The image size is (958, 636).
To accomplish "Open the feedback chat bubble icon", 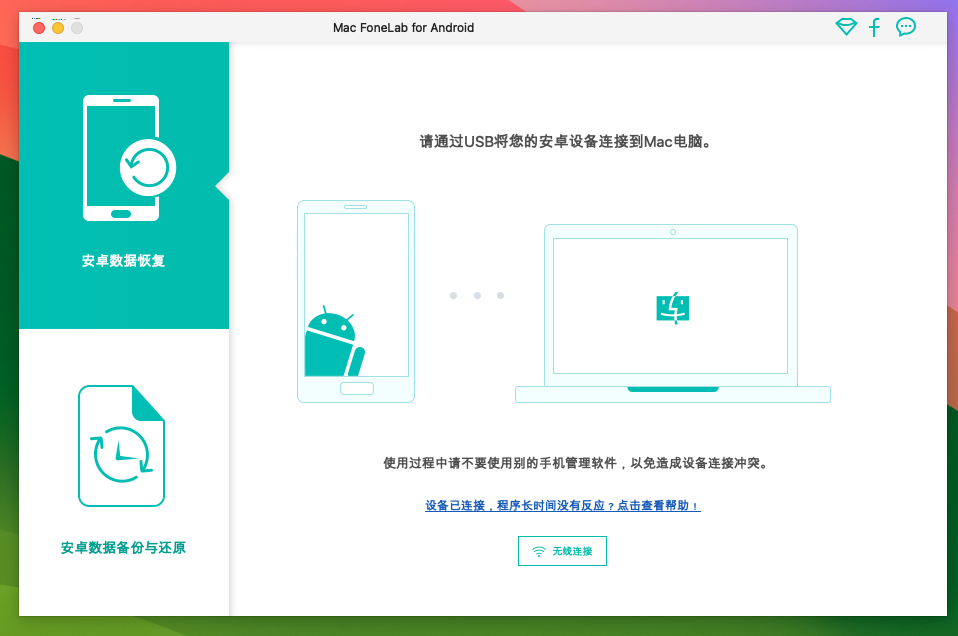I will pyautogui.click(x=905, y=27).
